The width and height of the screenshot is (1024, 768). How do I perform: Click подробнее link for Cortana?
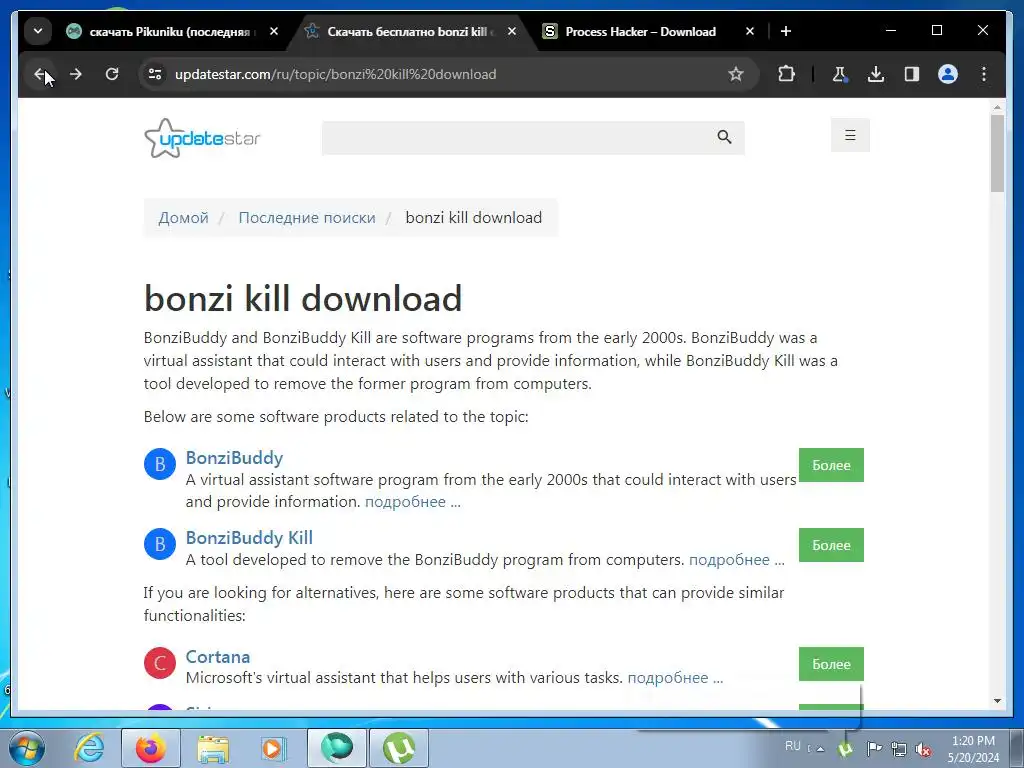point(675,678)
